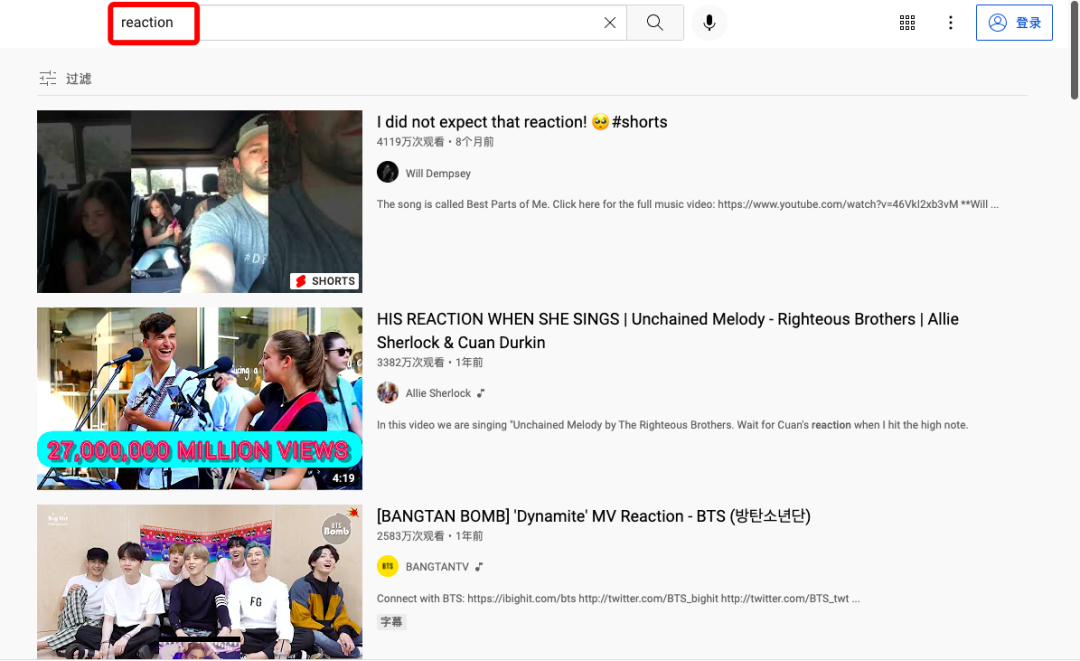Screen dimensions: 1080x661
Task: Click the 登录 sign-in button
Action: click(x=1014, y=23)
